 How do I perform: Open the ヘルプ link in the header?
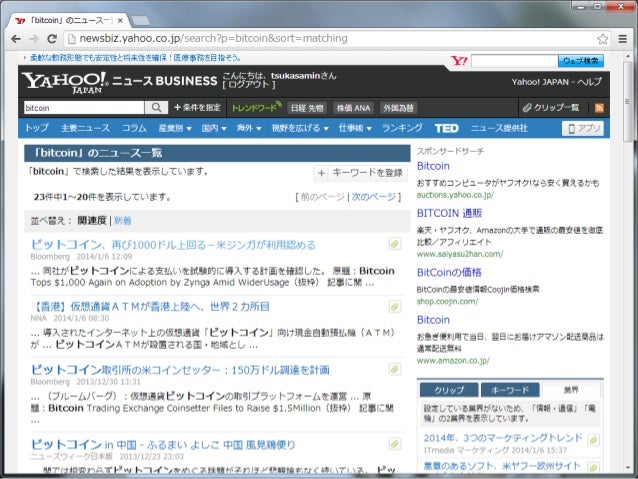(x=589, y=82)
